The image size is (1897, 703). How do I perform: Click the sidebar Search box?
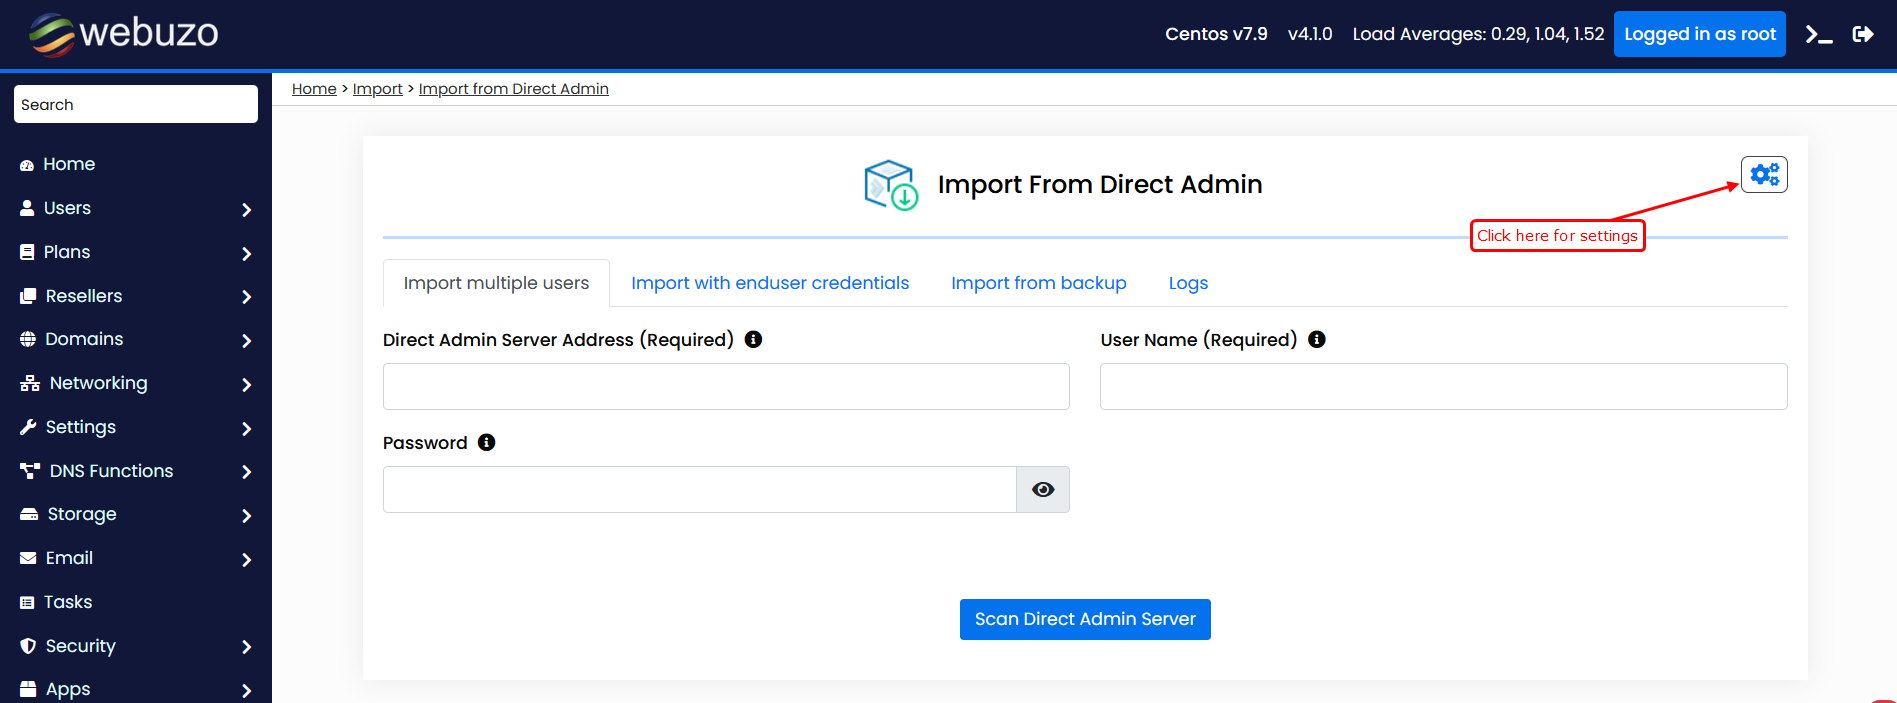pyautogui.click(x=136, y=104)
